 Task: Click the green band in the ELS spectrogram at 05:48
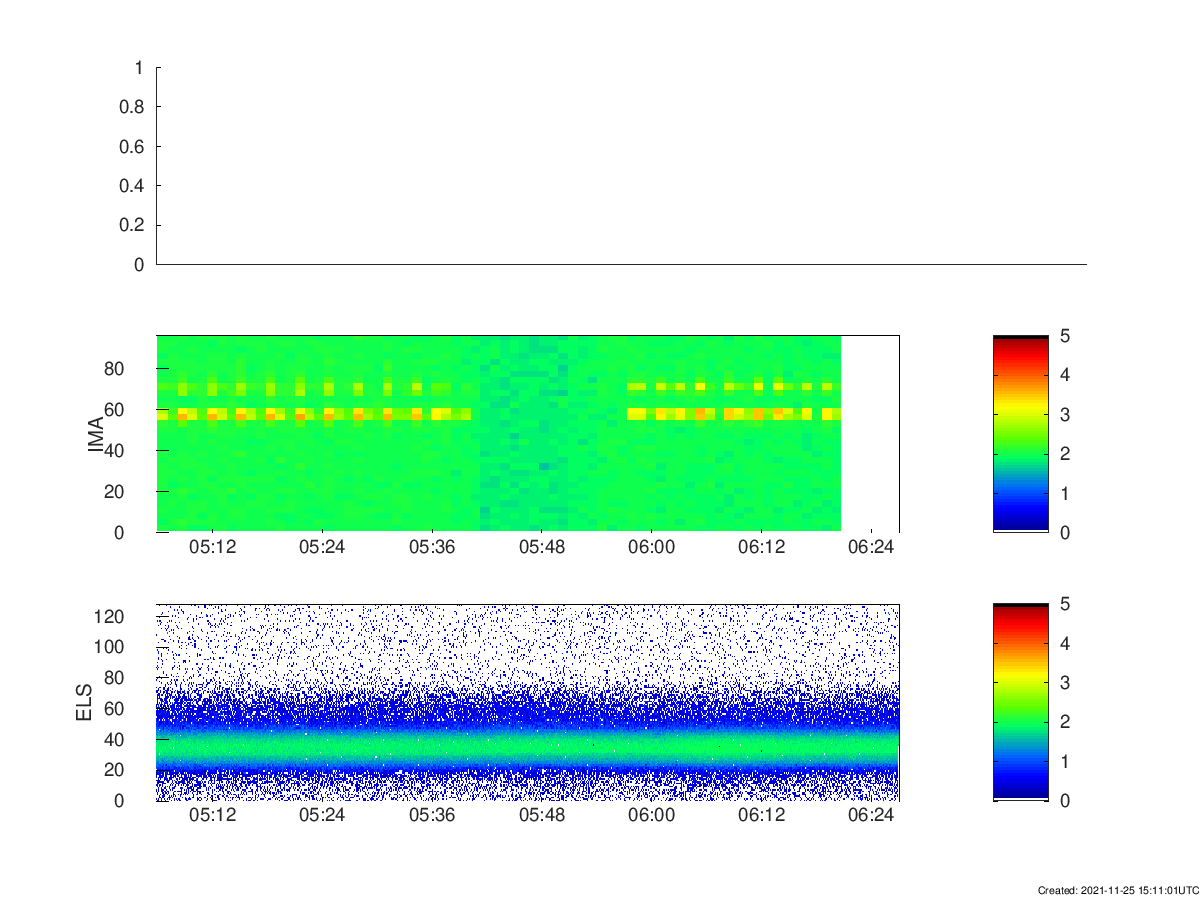coord(542,747)
